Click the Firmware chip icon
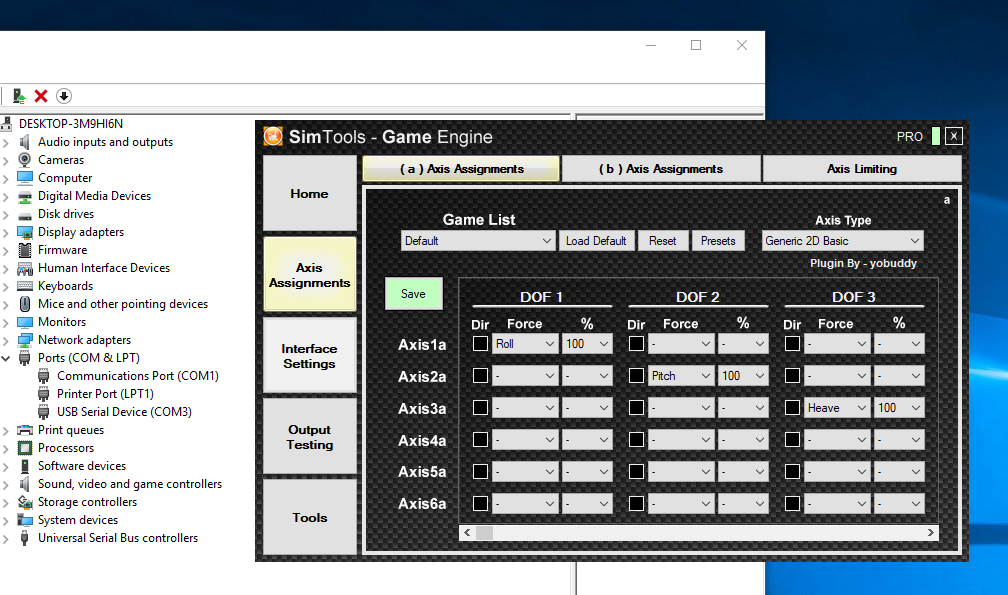 24,250
